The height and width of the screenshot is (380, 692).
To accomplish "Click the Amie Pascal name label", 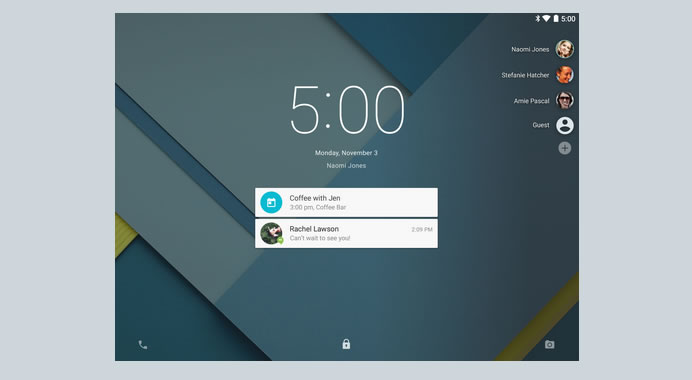I will (531, 101).
